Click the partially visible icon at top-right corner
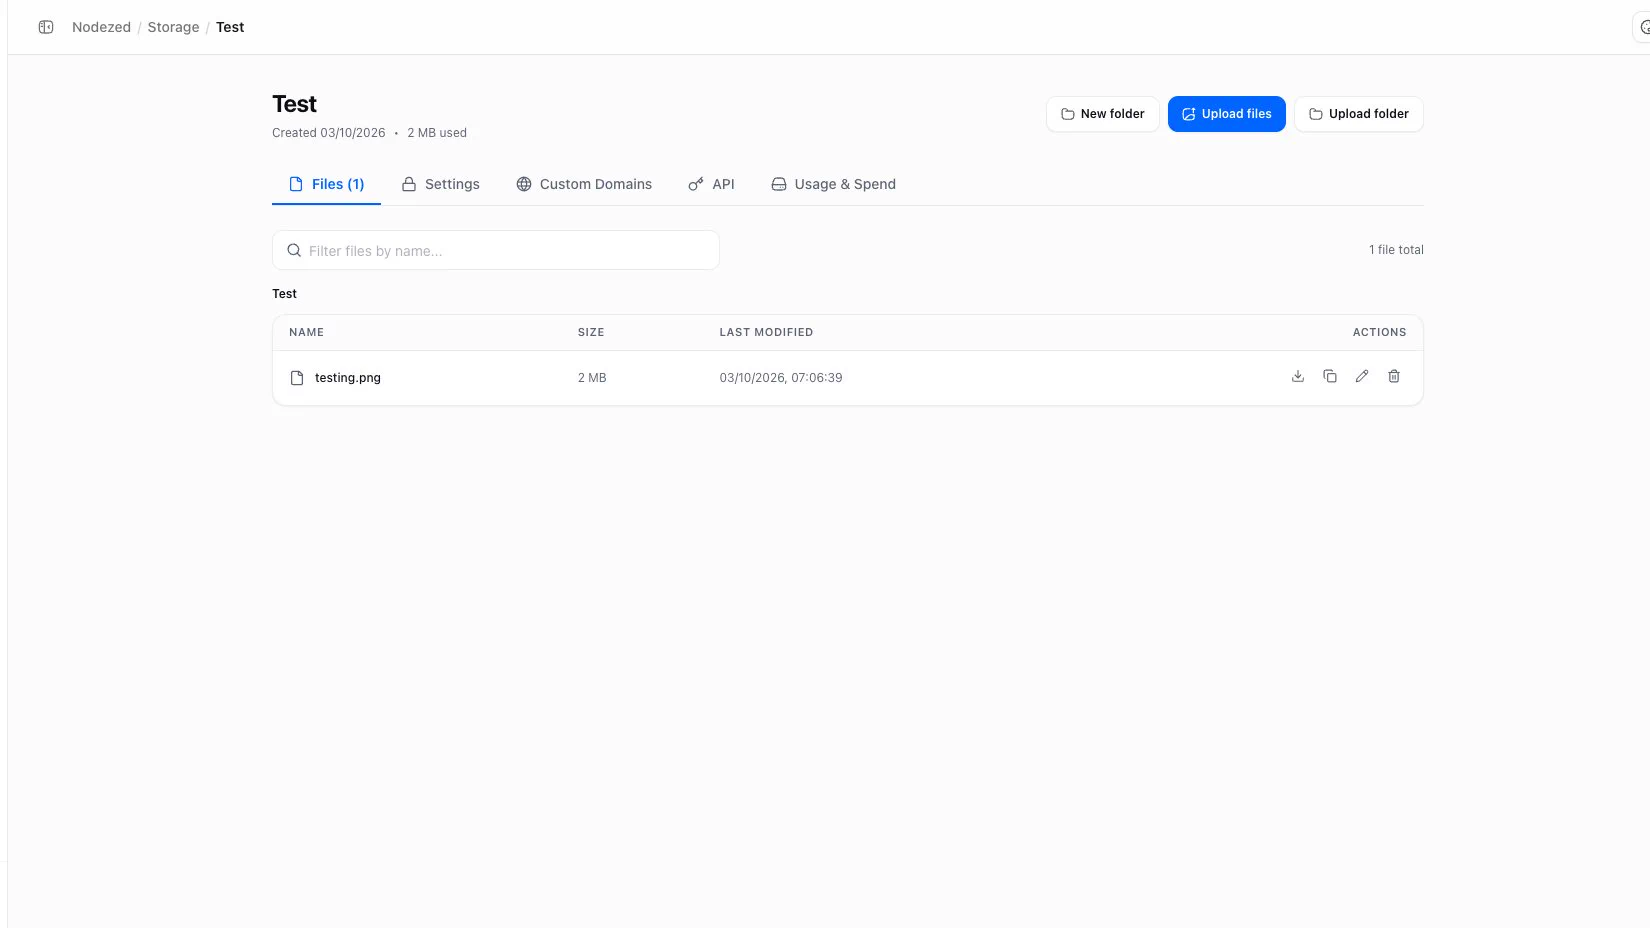The height and width of the screenshot is (928, 1650). (x=1643, y=27)
